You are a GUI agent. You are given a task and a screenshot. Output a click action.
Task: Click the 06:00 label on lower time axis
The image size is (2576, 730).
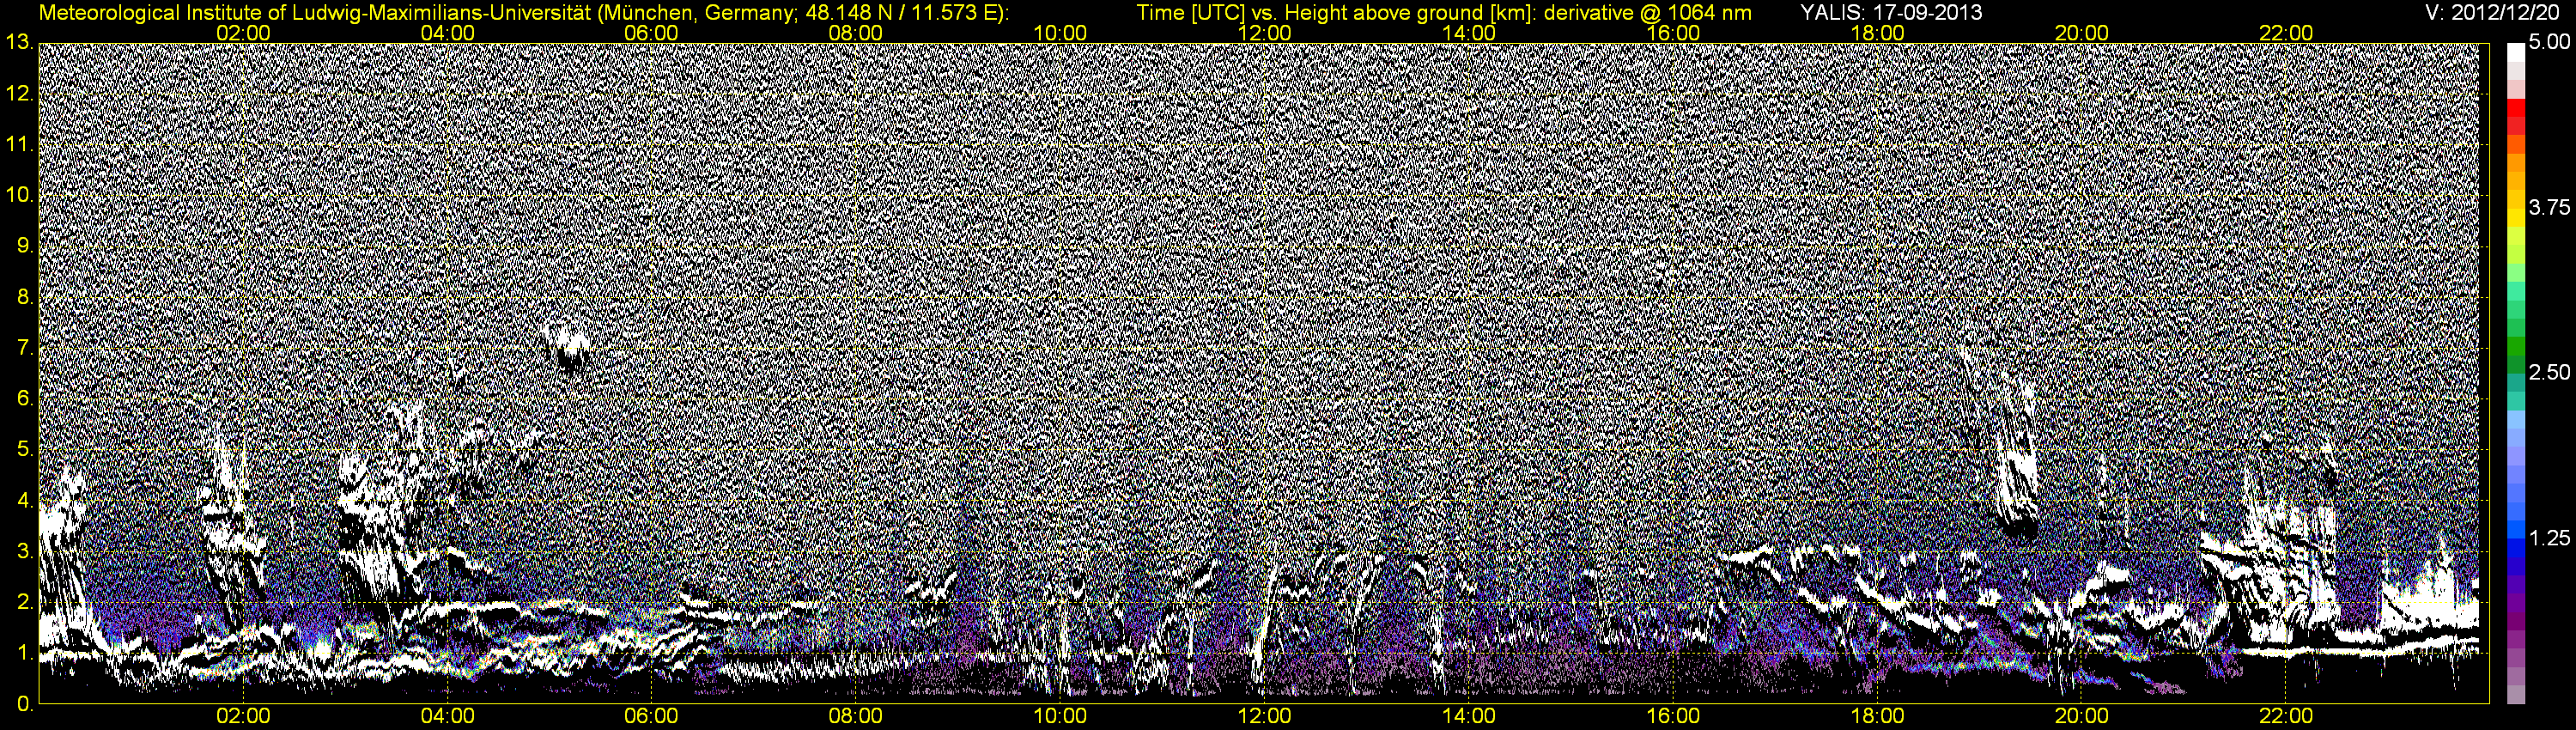(651, 716)
